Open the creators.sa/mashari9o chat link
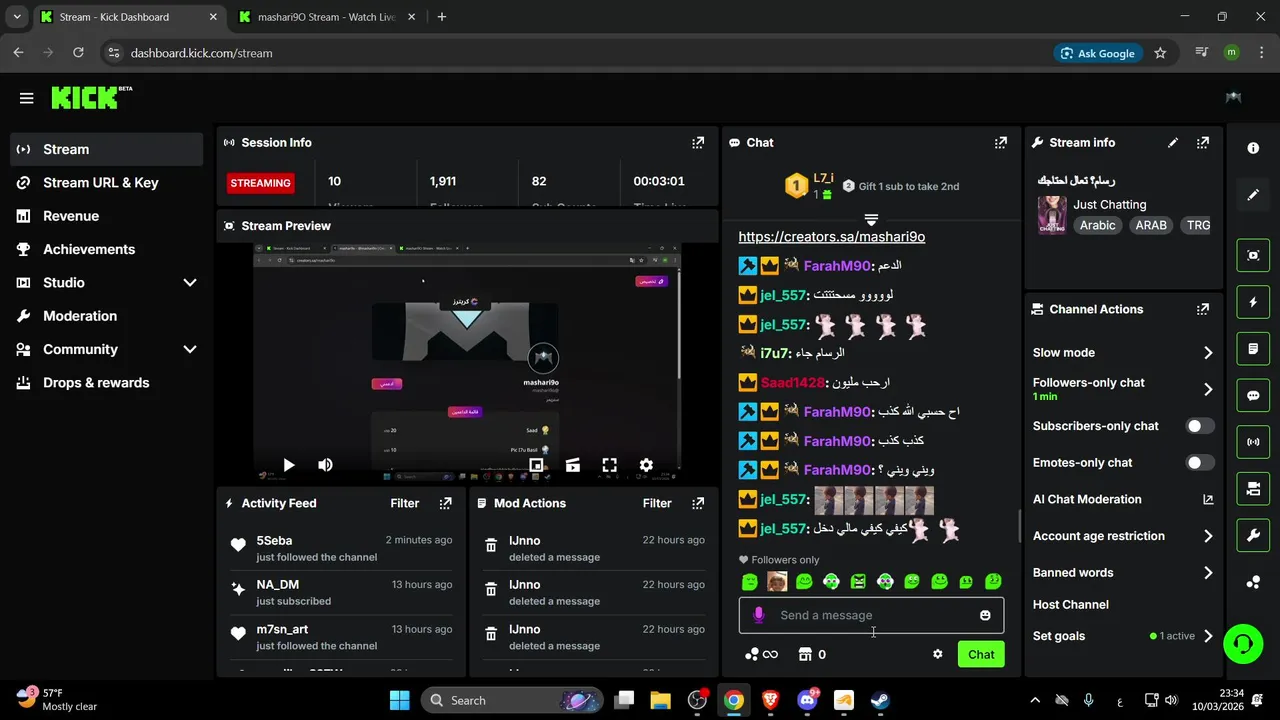 pyautogui.click(x=832, y=237)
